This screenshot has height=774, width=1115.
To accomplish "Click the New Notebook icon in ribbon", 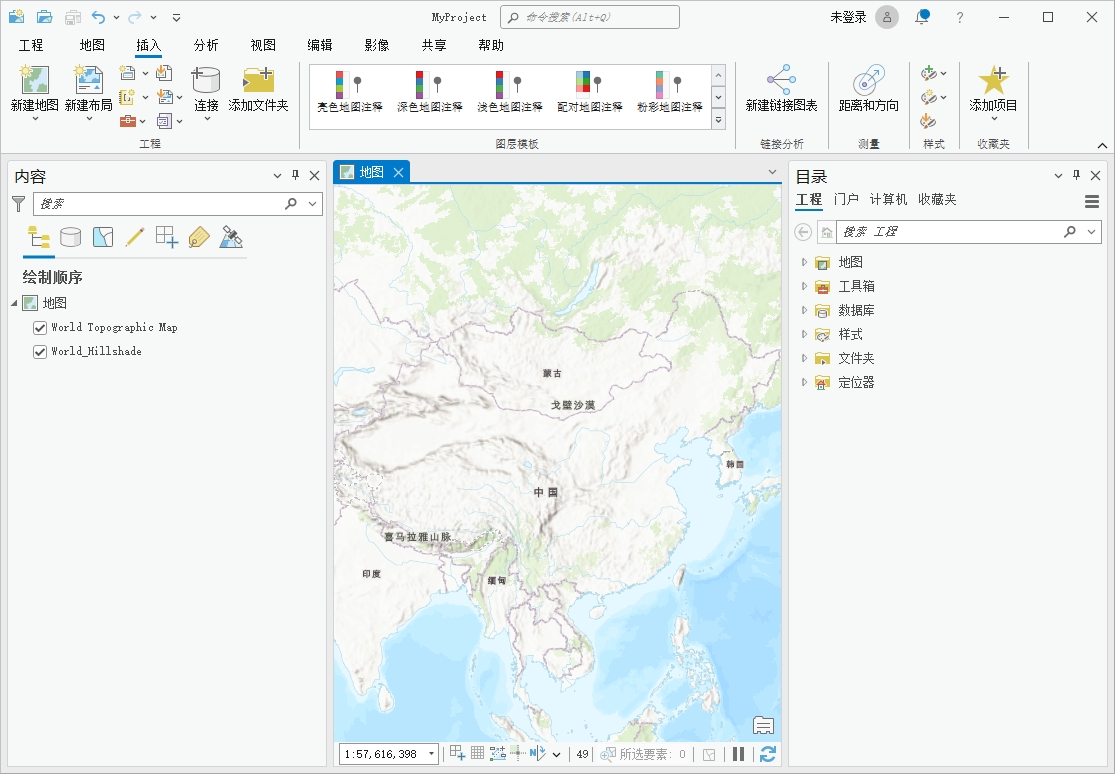I will [127, 97].
